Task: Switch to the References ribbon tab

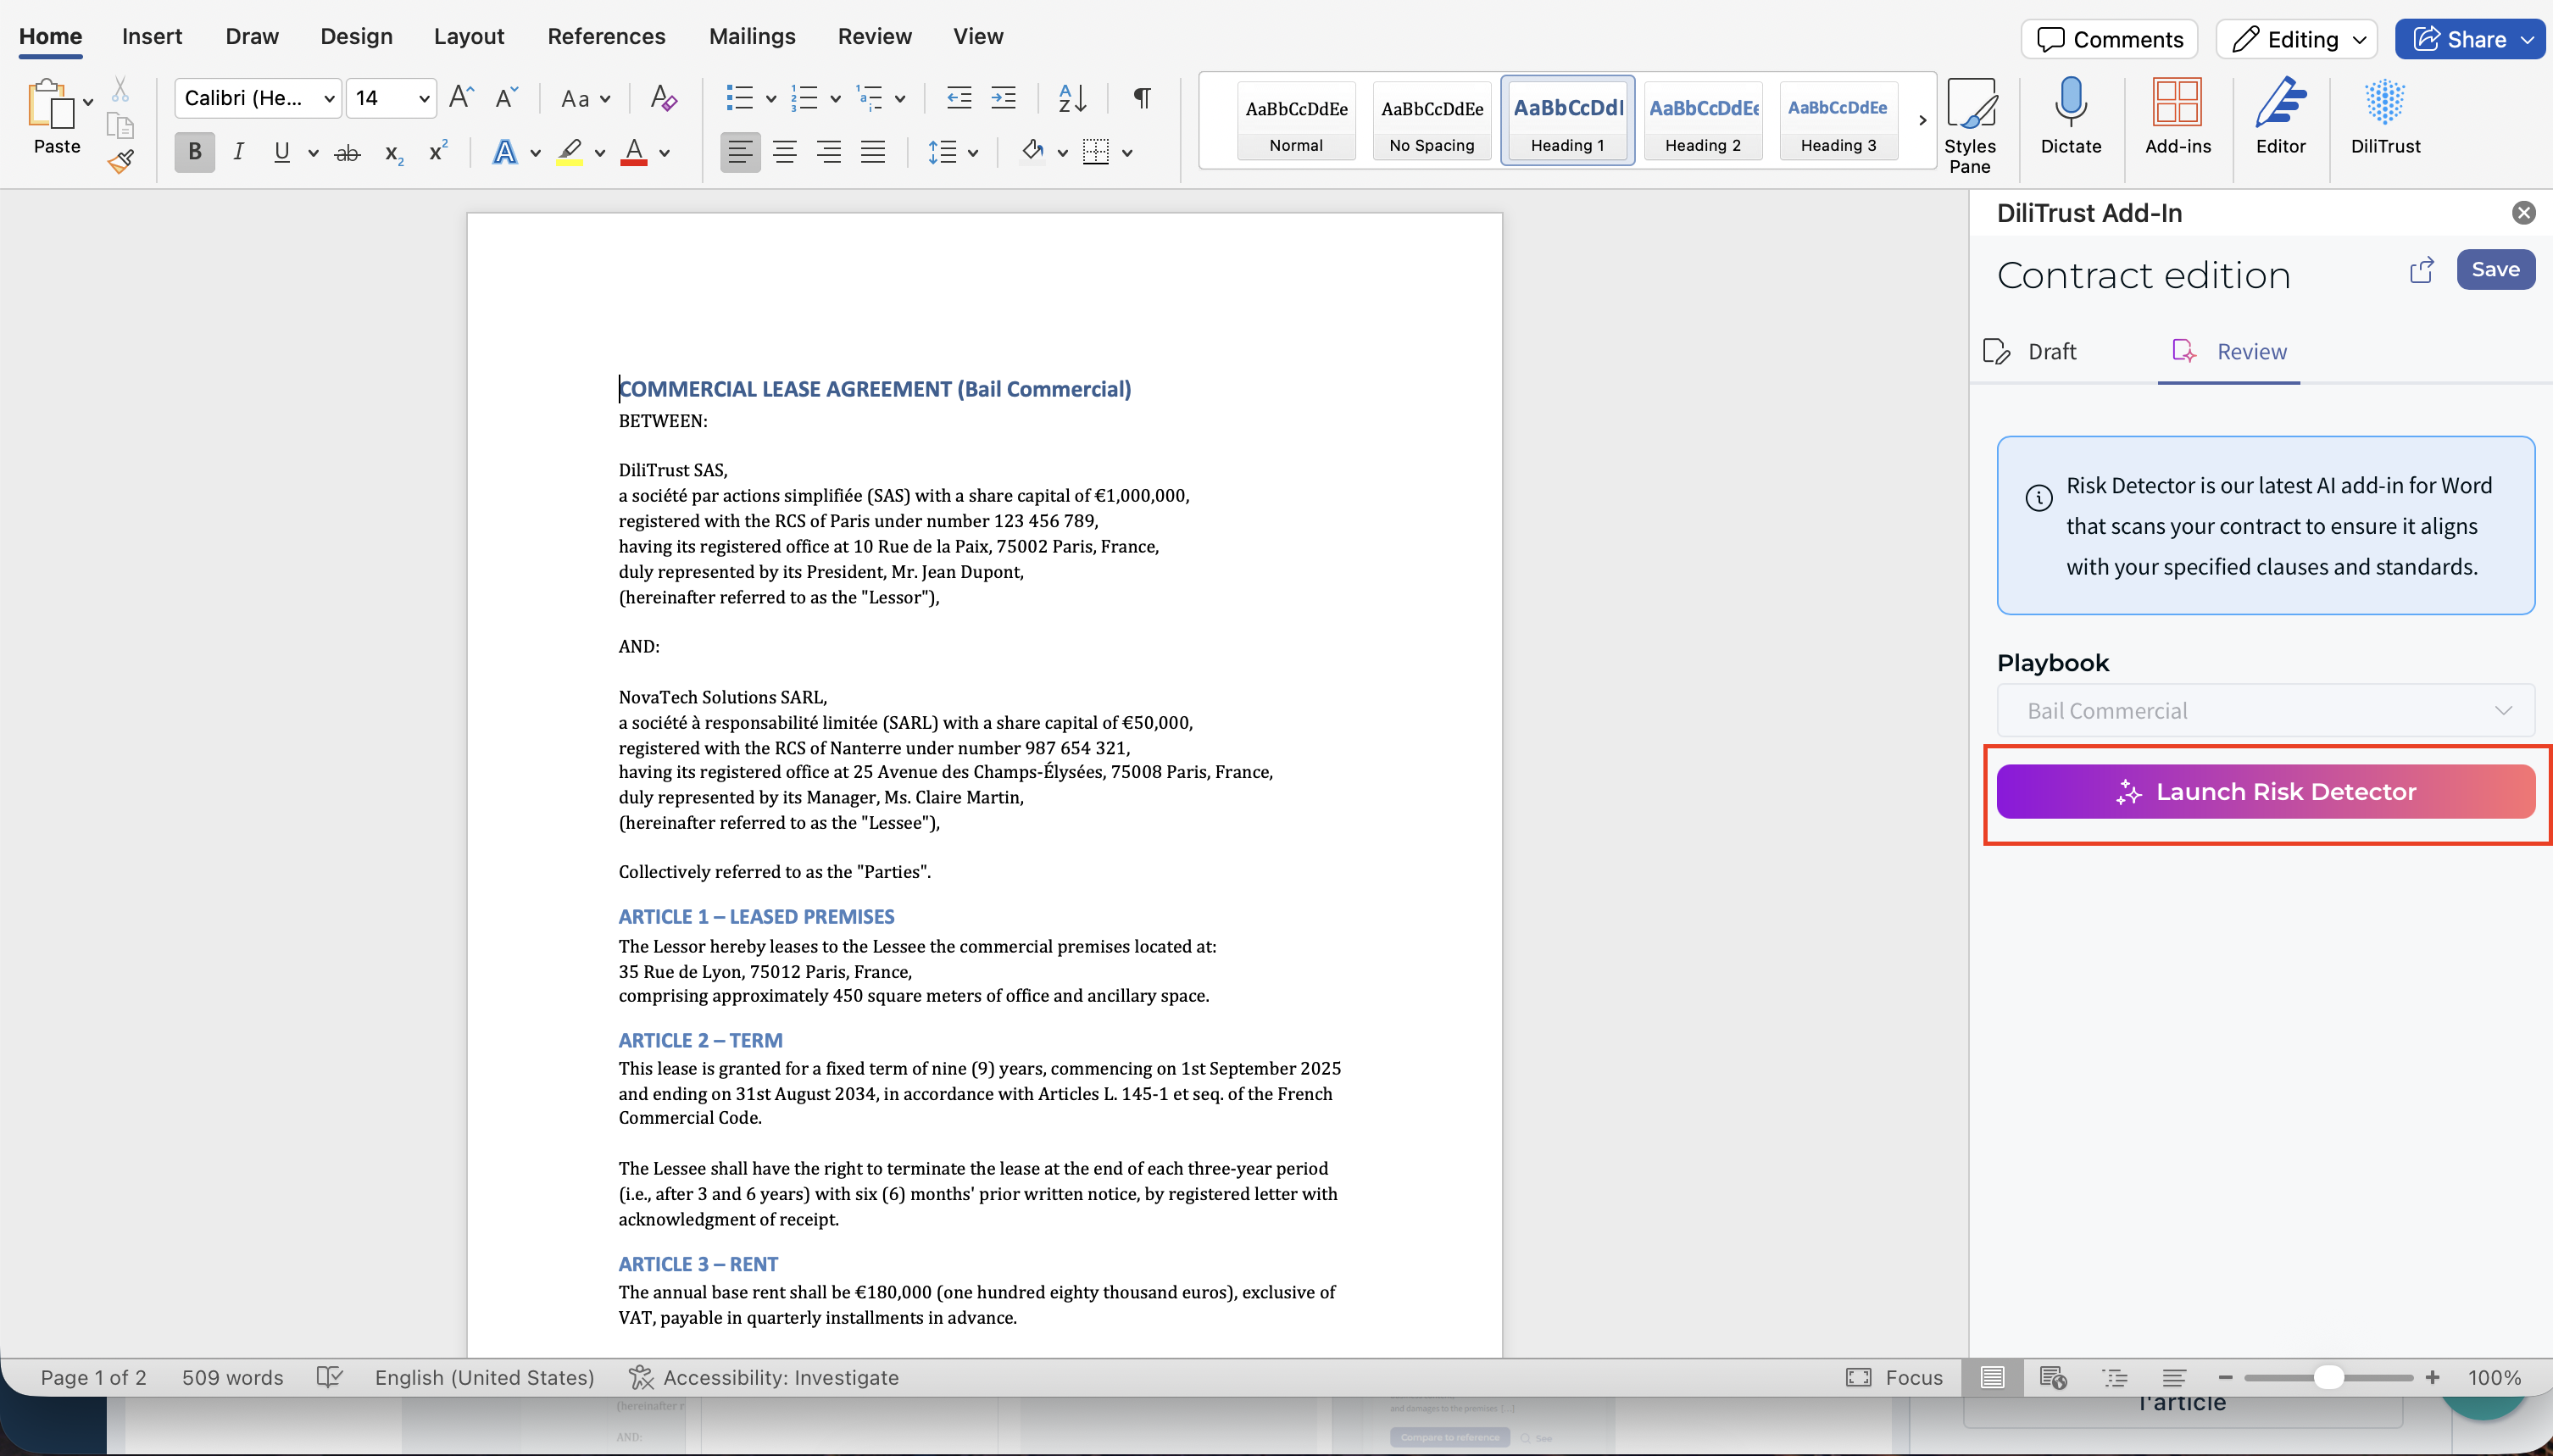Action: (x=606, y=36)
